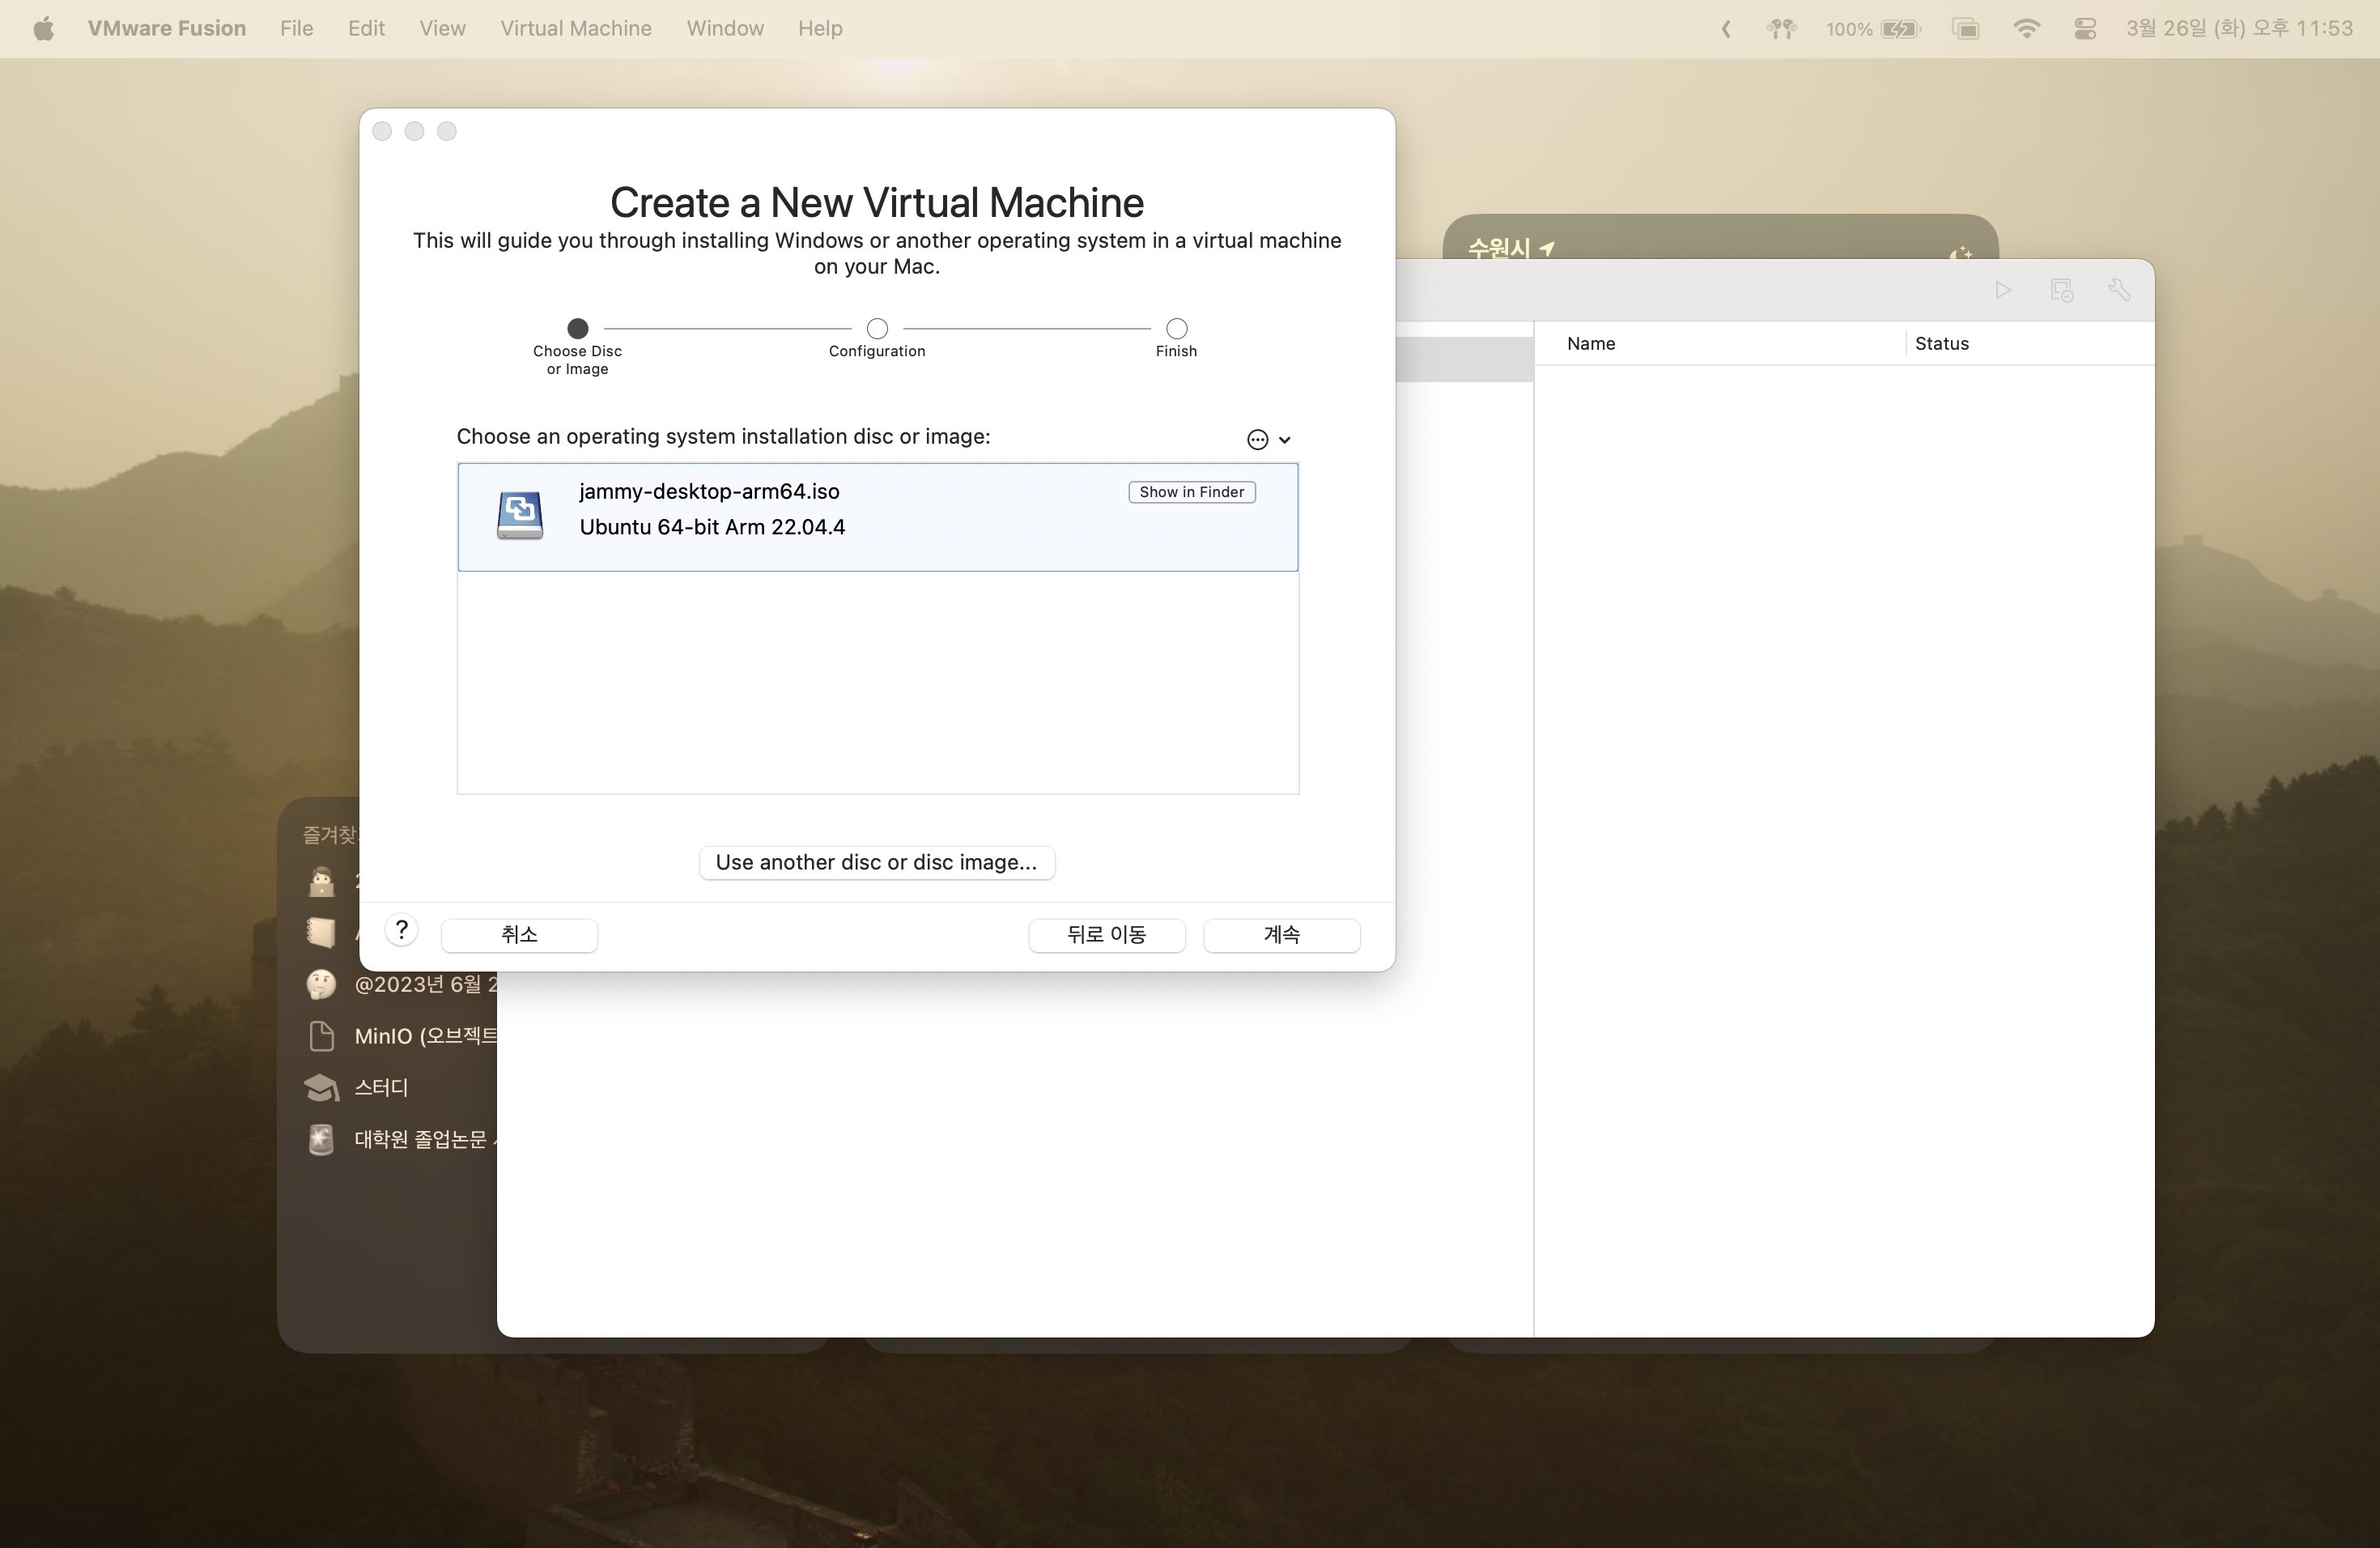The height and width of the screenshot is (1548, 2380).
Task: Click the 취소 cancel button
Action: (x=519, y=934)
